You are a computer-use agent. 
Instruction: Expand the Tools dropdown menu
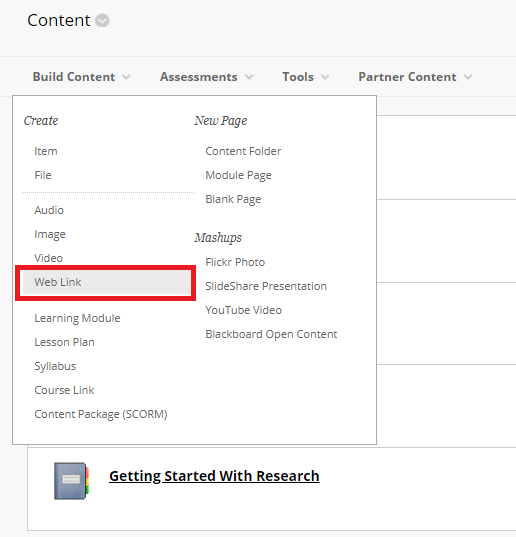pos(305,77)
